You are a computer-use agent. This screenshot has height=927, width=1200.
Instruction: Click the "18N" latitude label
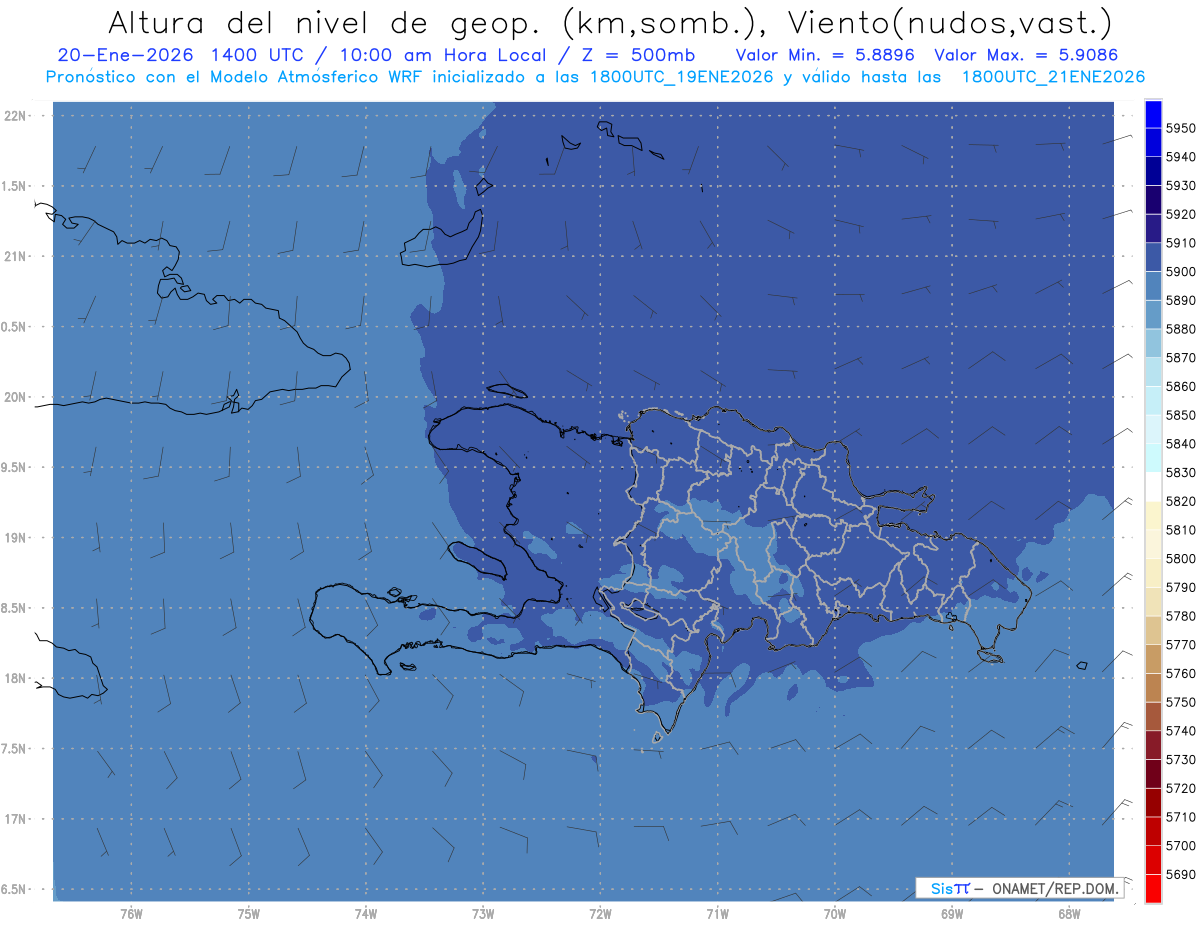[17, 679]
